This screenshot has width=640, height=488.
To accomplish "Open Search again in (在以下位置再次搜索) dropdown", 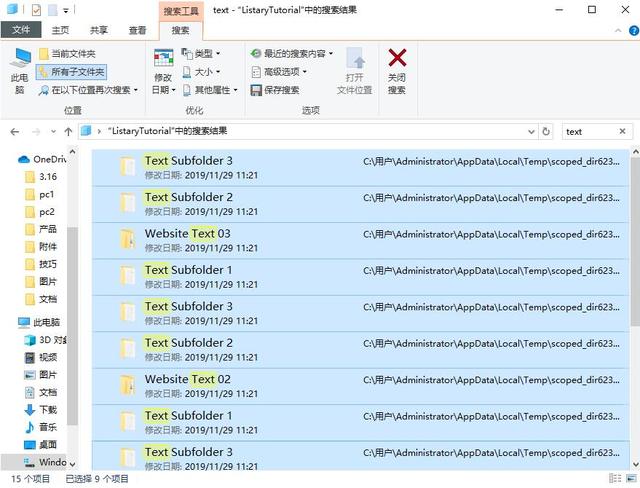I will 88,90.
